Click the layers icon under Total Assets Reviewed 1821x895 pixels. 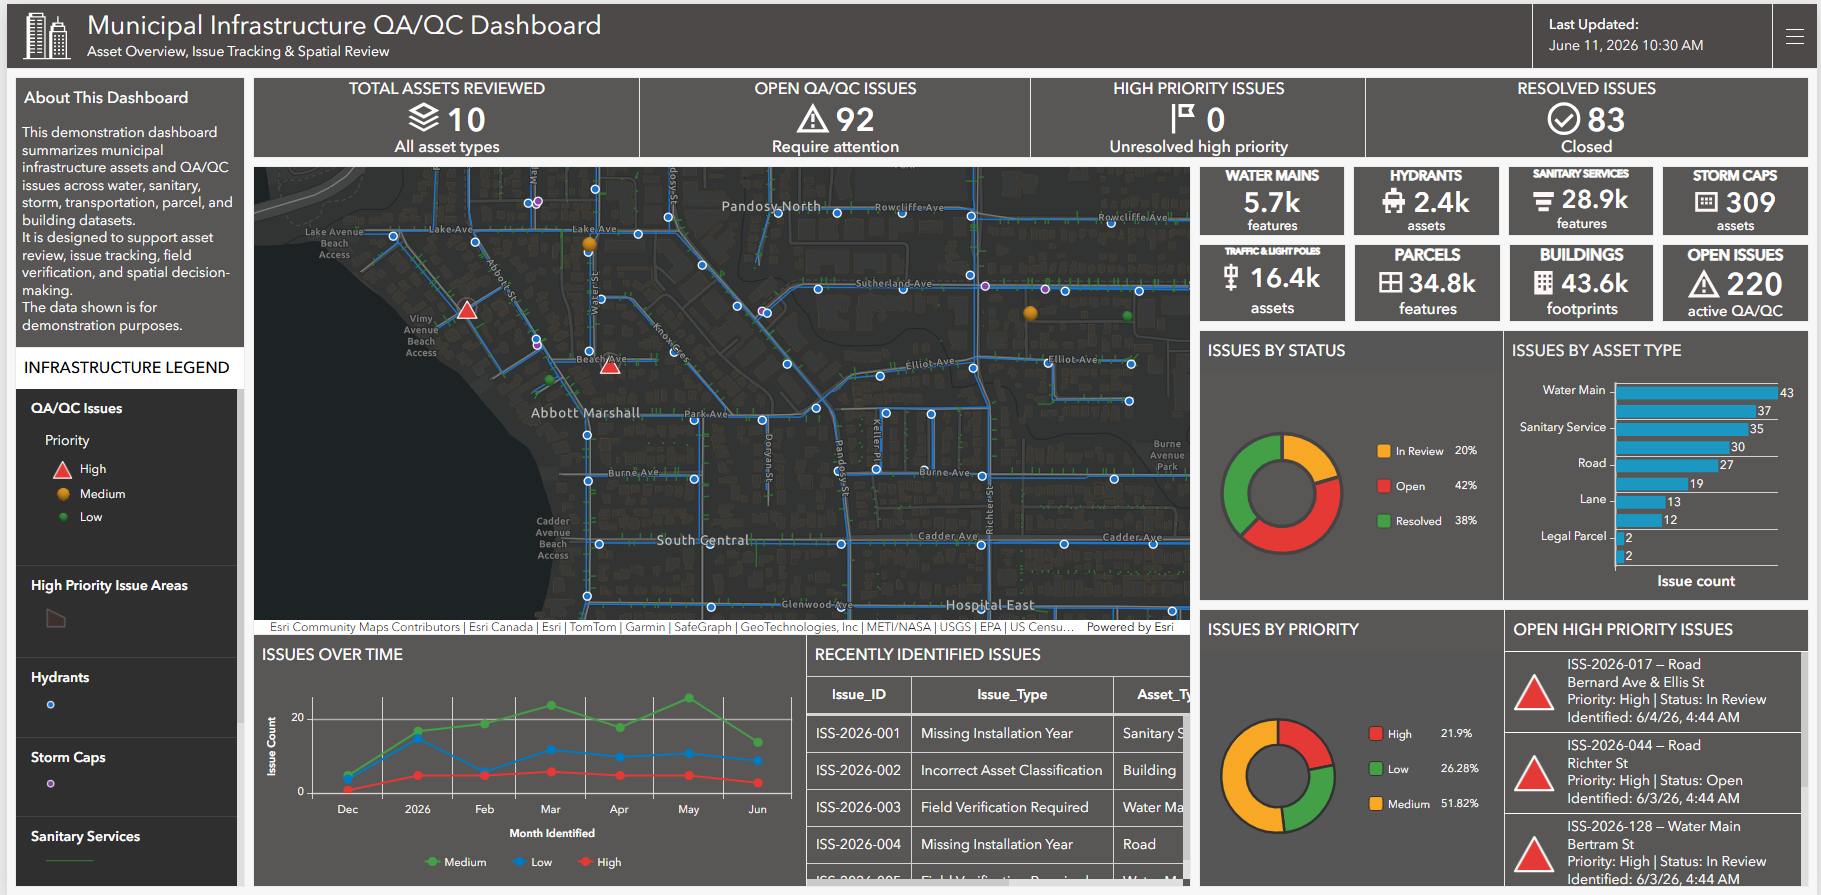(424, 118)
